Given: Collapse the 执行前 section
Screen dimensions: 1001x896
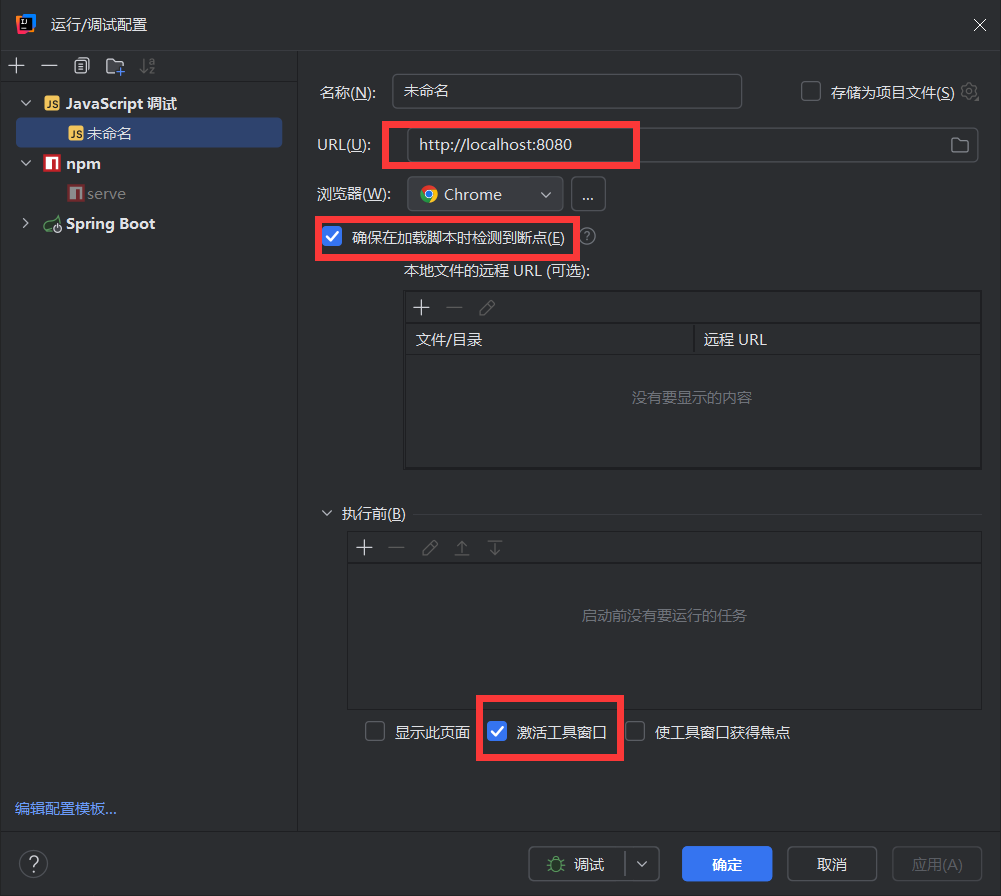Looking at the screenshot, I should point(327,514).
